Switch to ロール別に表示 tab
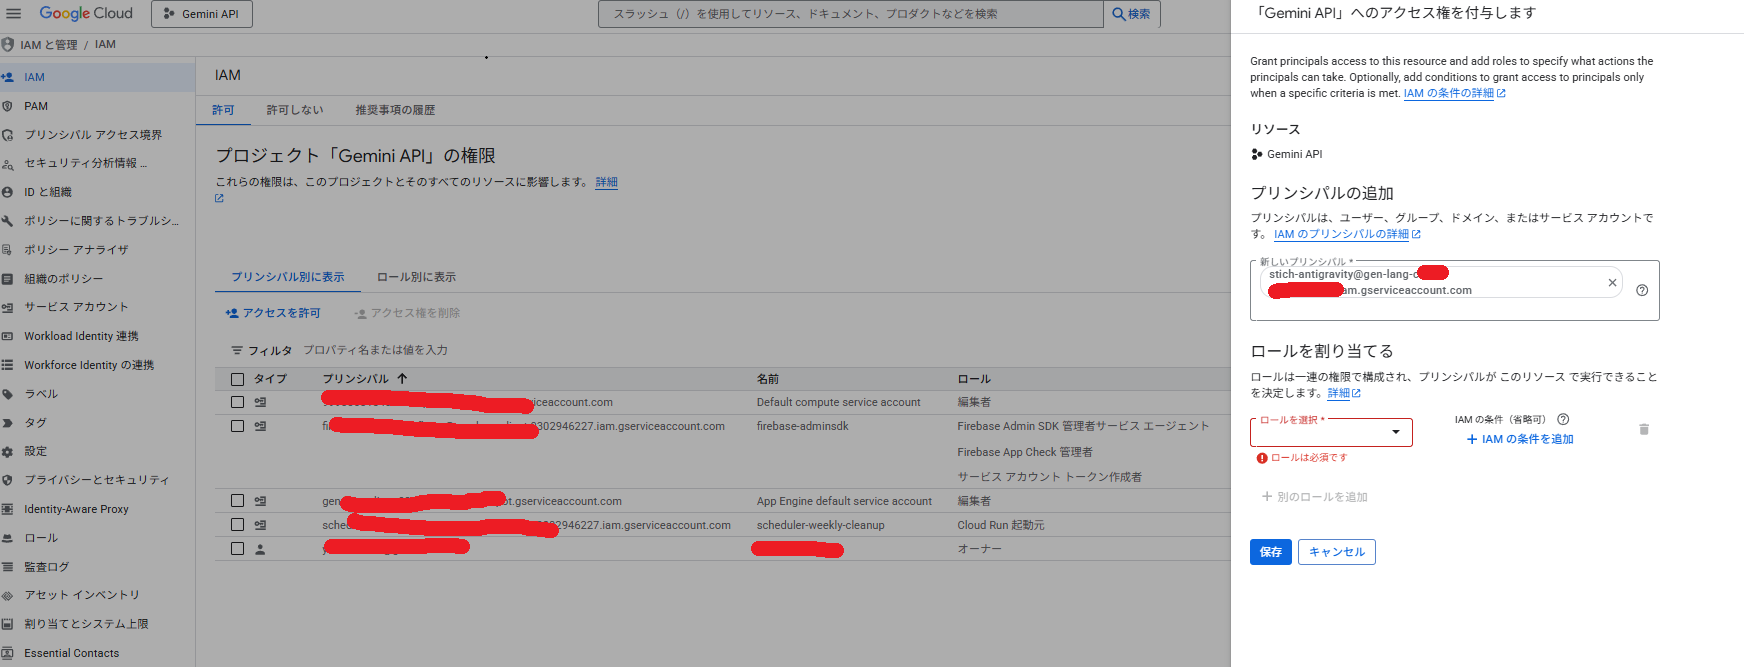The image size is (1744, 667). point(416,277)
